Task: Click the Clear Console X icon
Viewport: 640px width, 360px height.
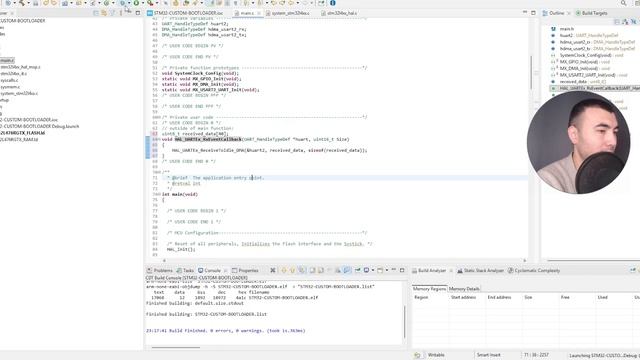Action: click(273, 270)
